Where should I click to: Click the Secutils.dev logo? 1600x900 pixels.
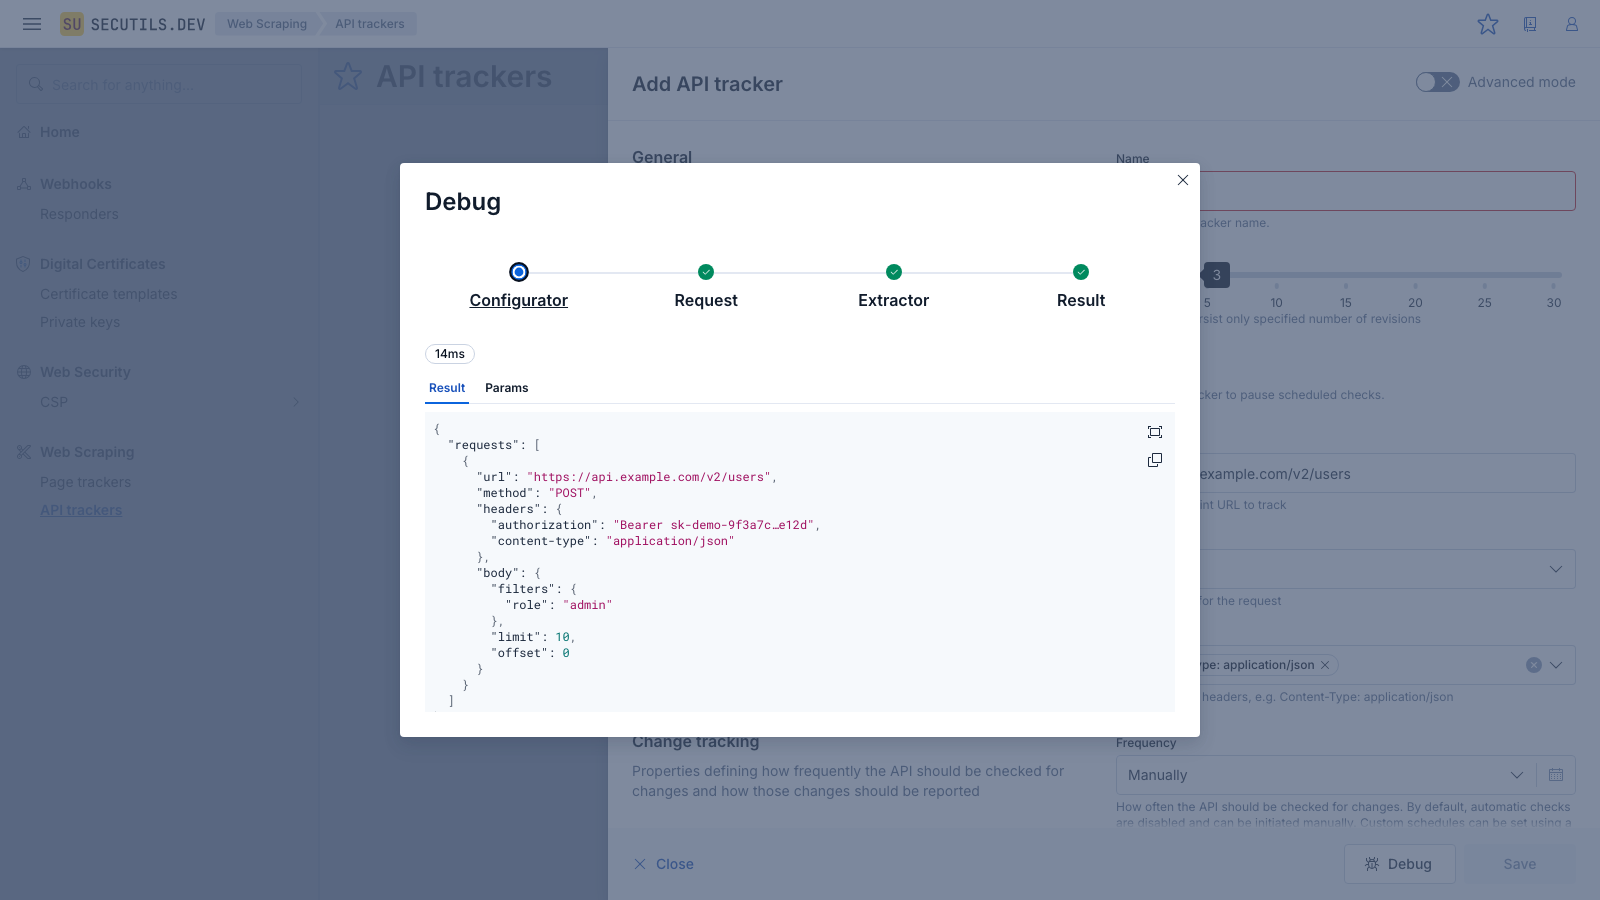click(133, 24)
